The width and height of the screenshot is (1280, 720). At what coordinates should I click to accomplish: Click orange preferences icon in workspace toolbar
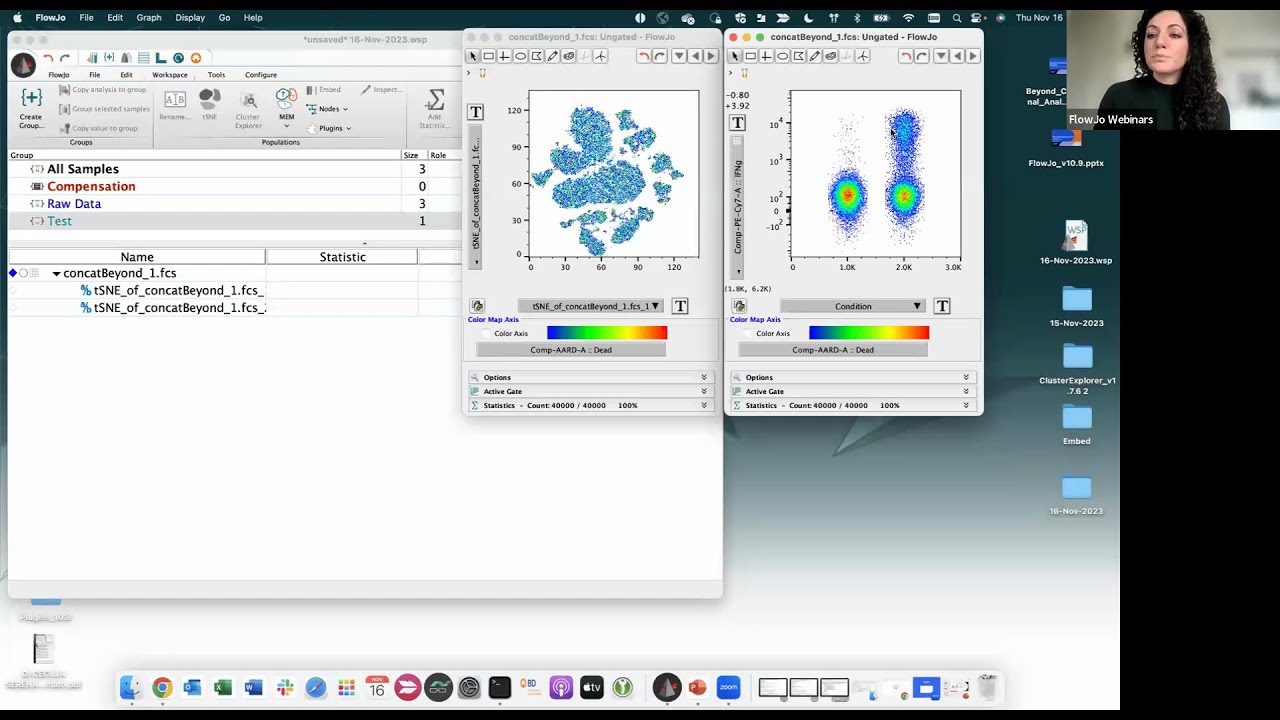196,58
